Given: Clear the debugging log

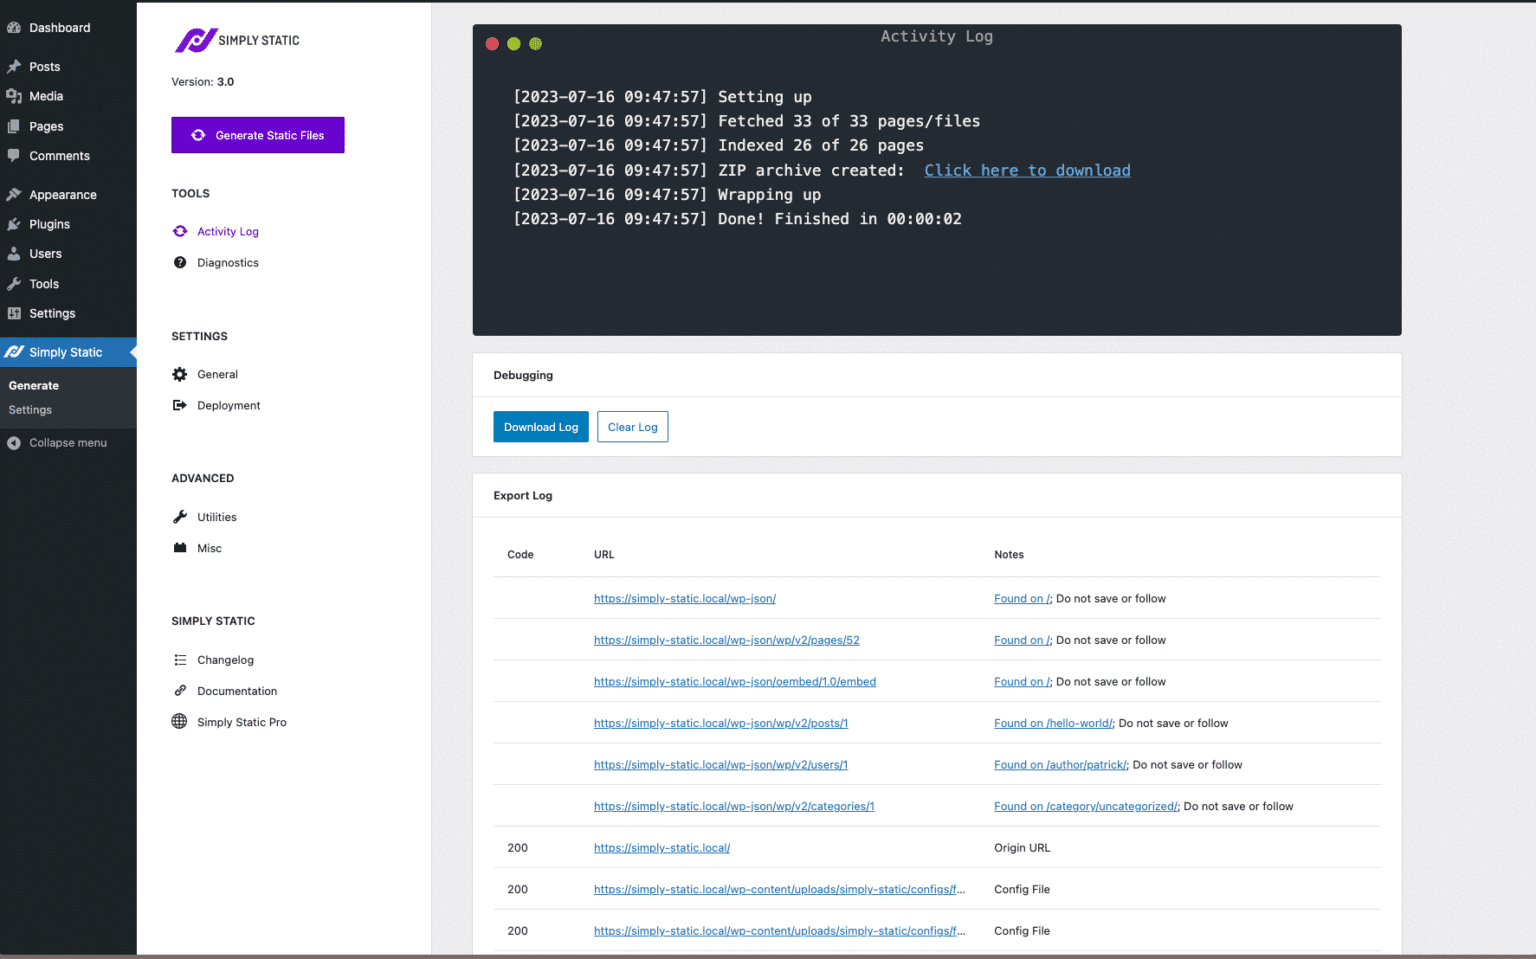Looking at the screenshot, I should 632,427.
